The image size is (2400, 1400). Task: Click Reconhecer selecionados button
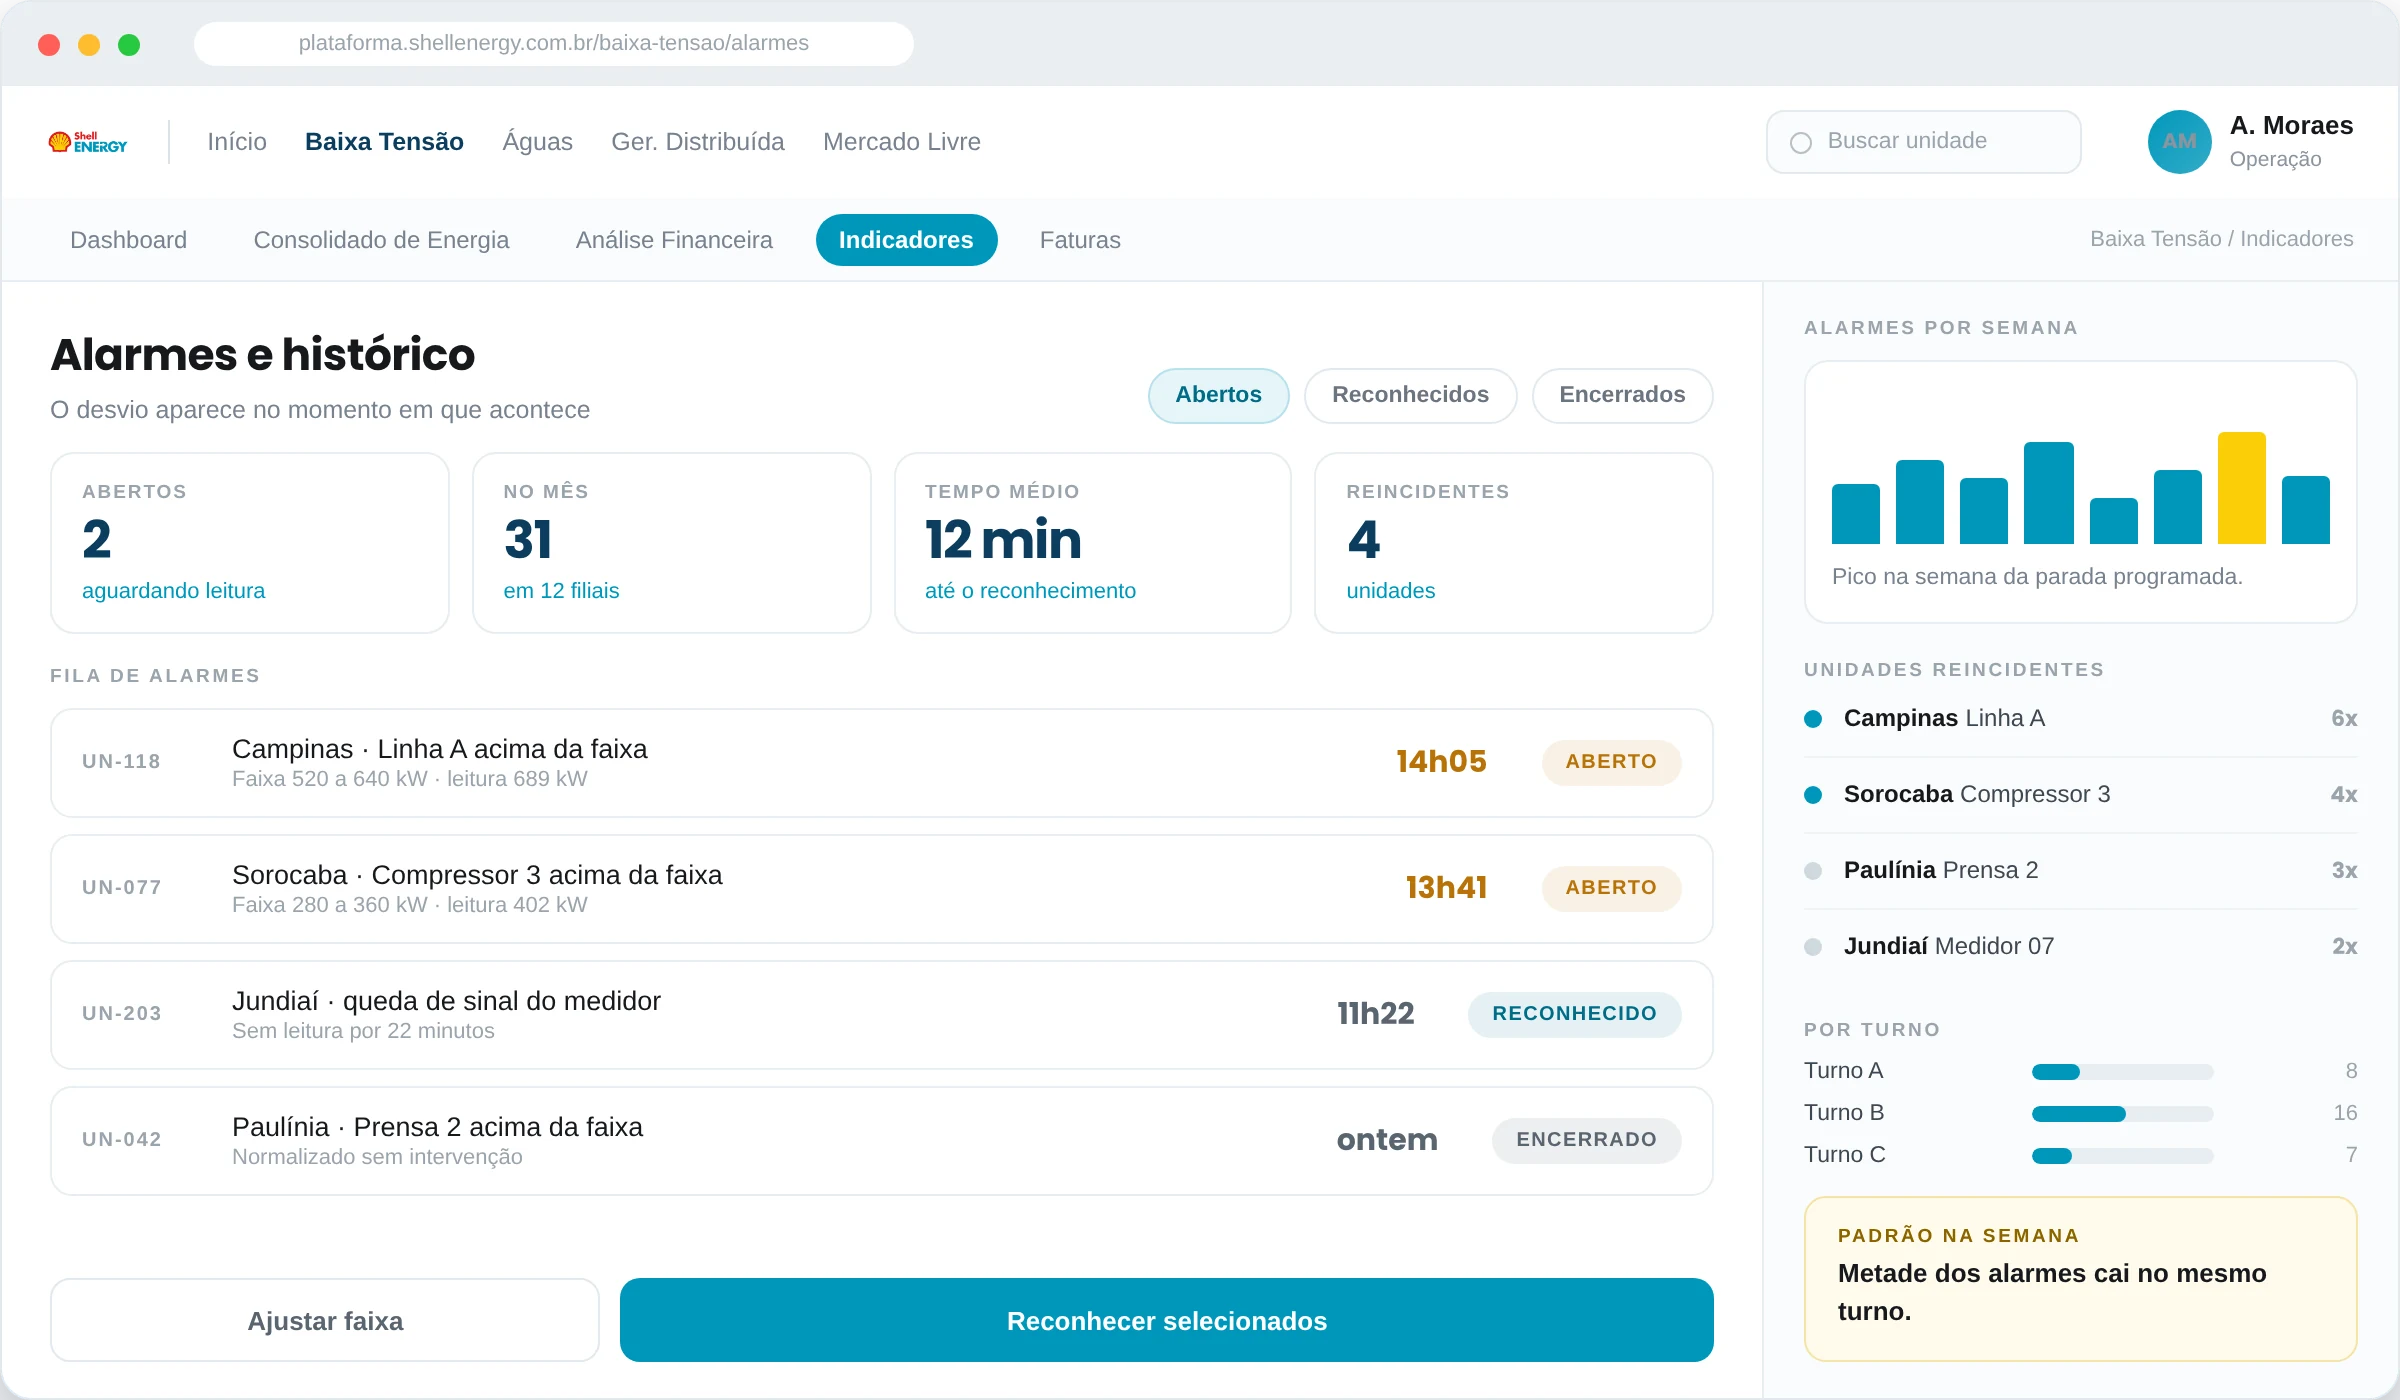coord(1167,1320)
